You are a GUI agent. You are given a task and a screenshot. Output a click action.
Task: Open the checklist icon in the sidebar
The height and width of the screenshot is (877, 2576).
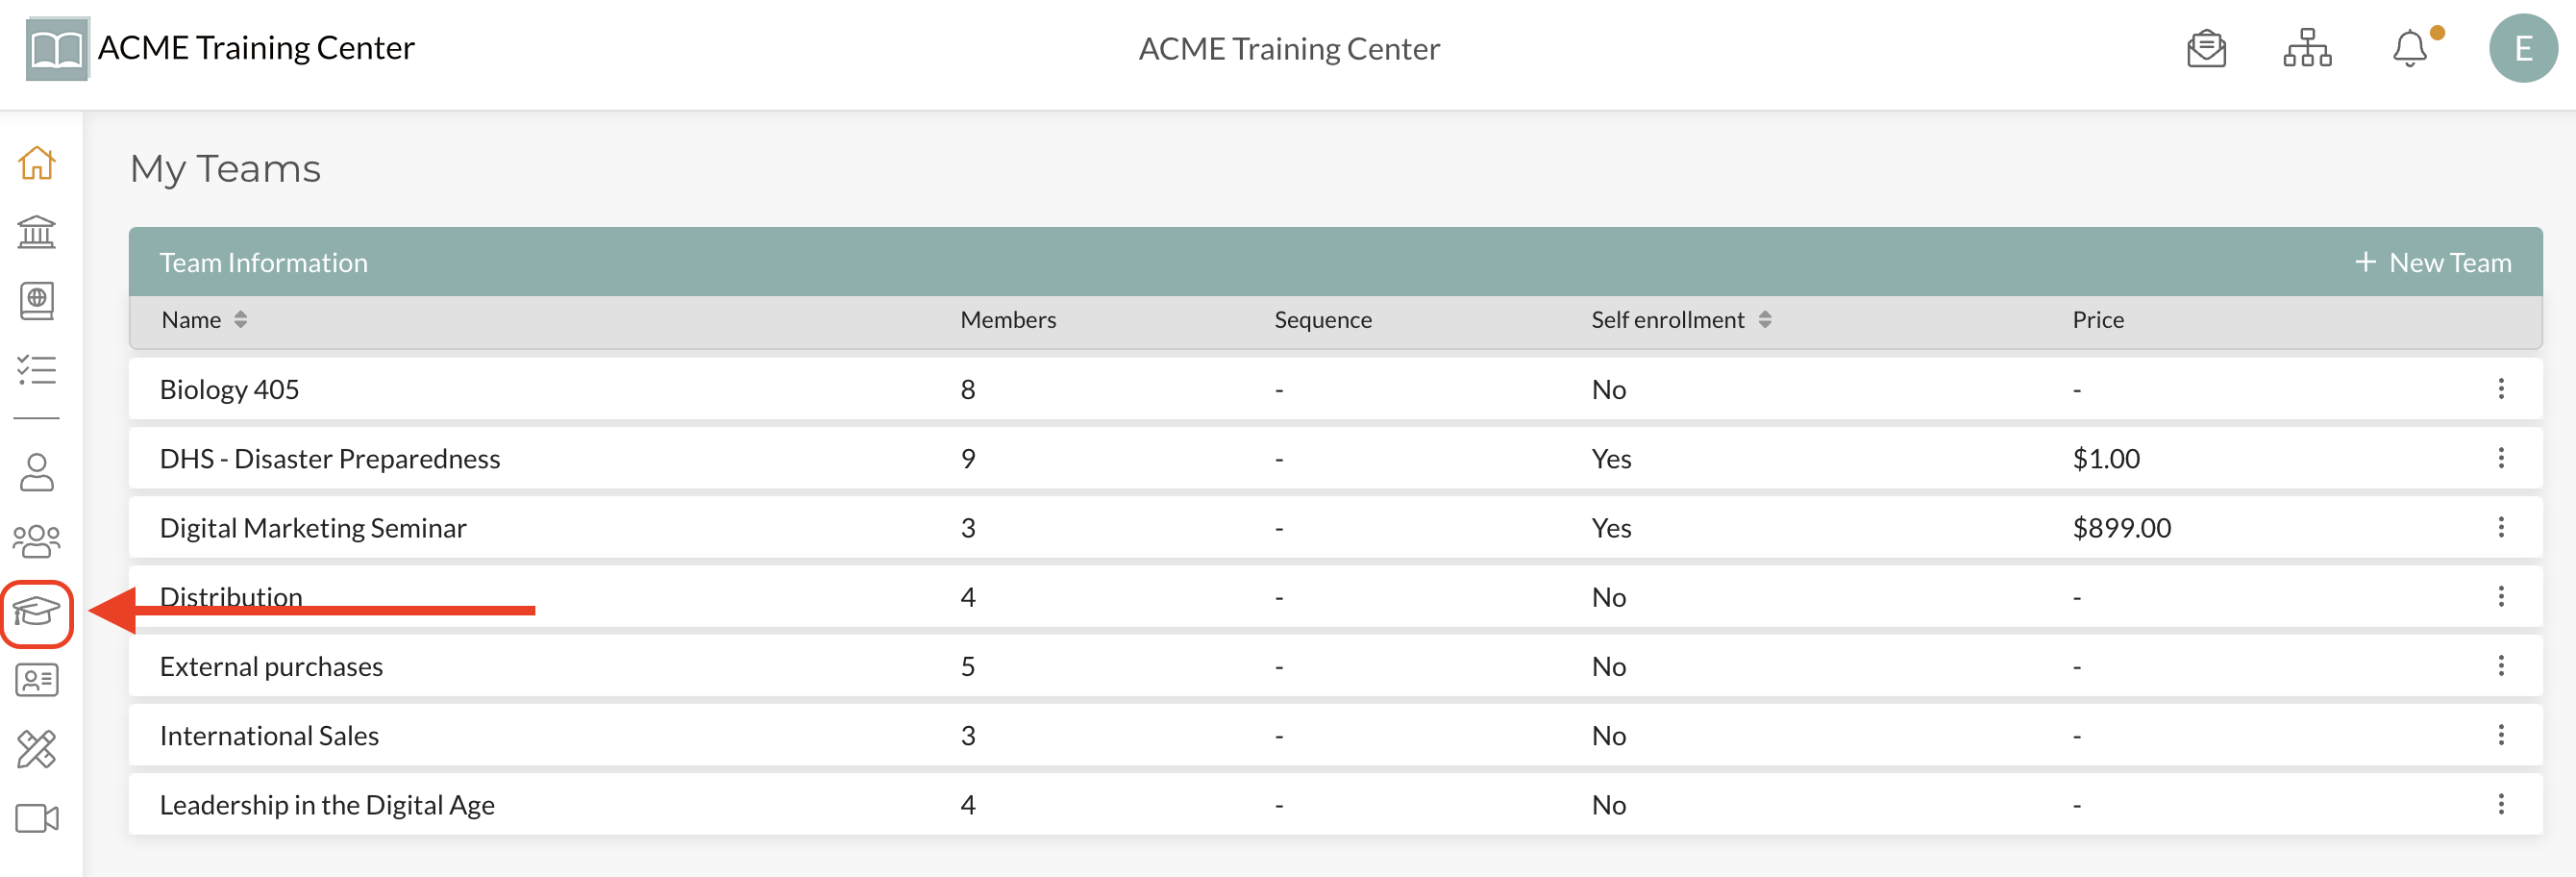[x=36, y=371]
